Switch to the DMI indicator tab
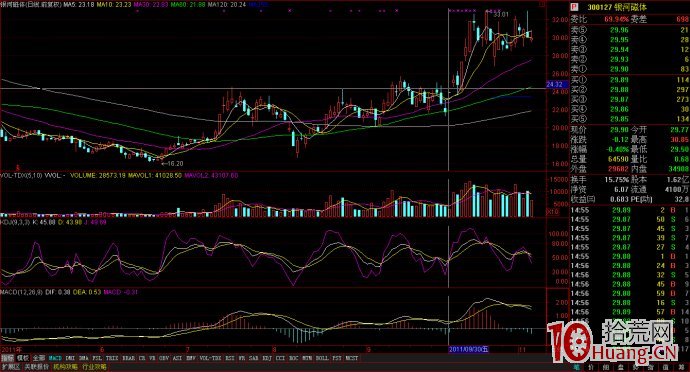Viewport: 690px width, 372px height. [70, 358]
